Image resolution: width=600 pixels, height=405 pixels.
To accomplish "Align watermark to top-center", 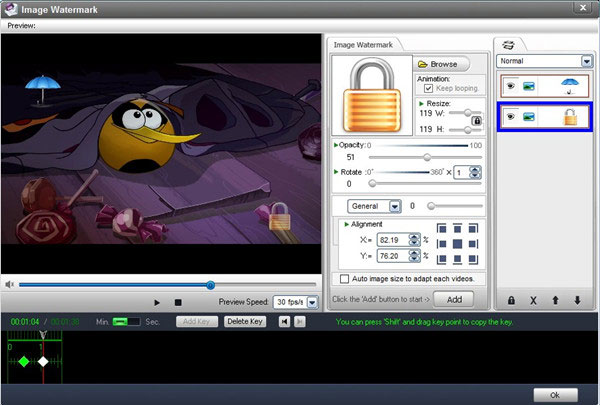I will pos(457,229).
